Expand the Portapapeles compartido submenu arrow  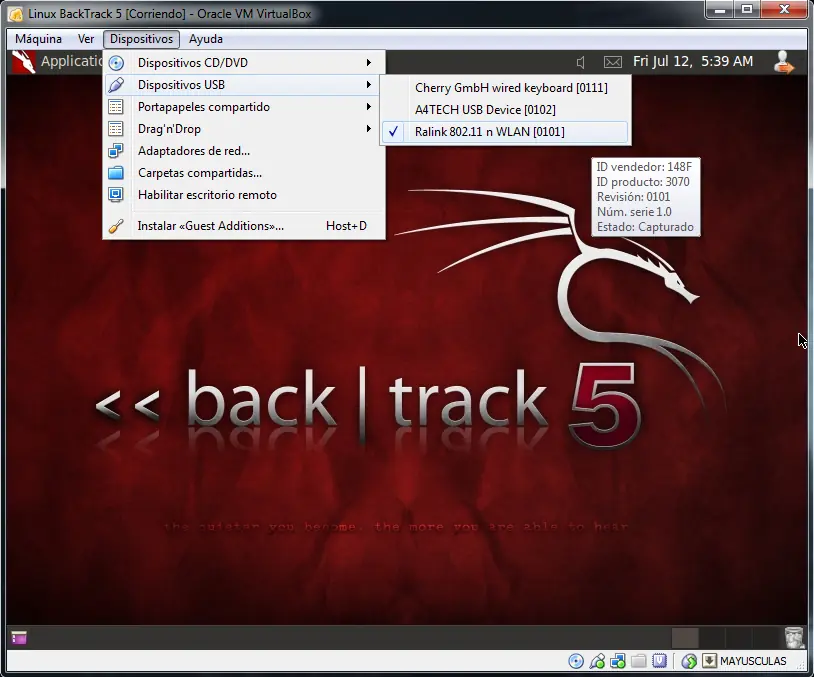tap(369, 107)
